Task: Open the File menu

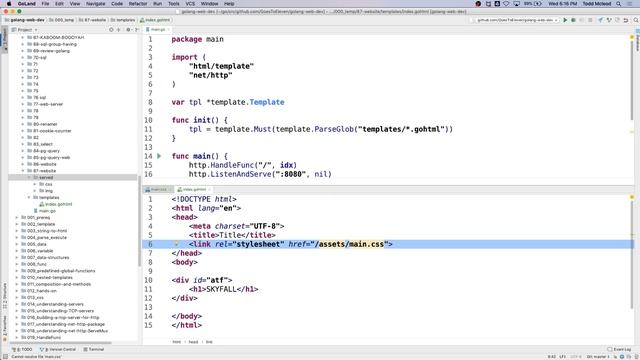Action: (45, 4)
